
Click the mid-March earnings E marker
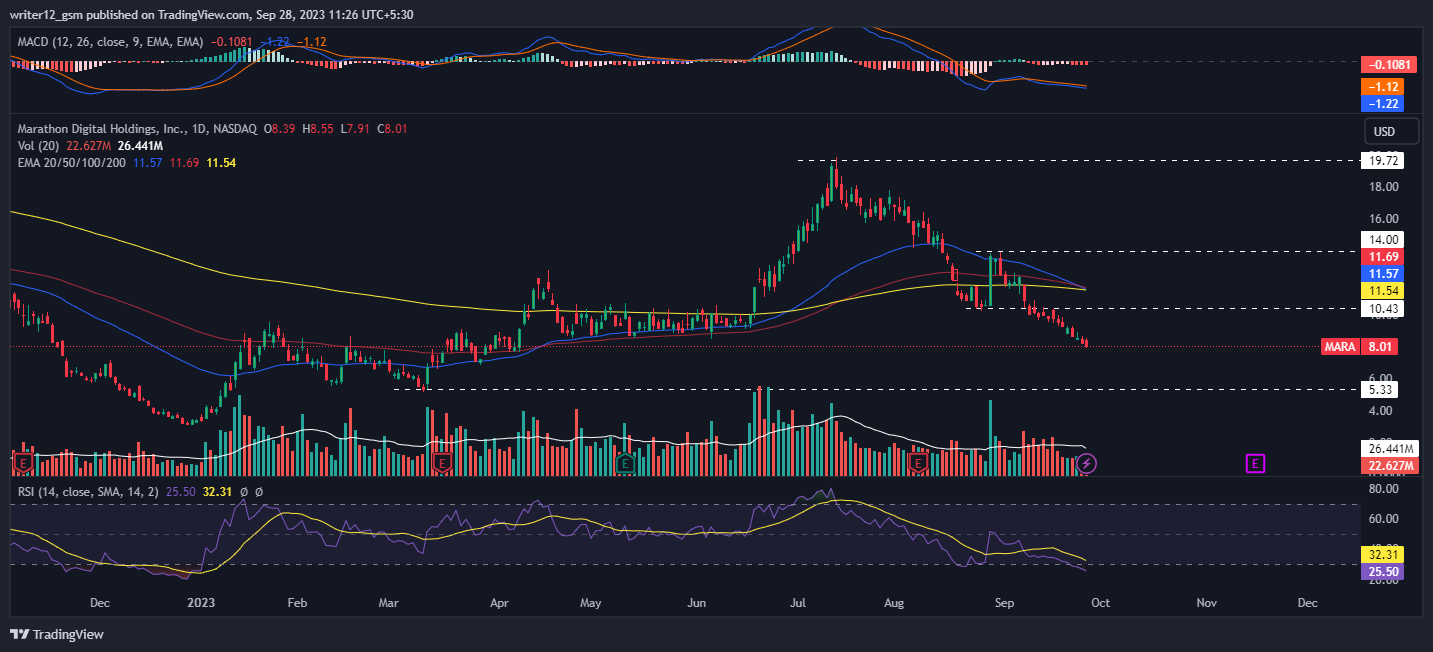[x=441, y=463]
